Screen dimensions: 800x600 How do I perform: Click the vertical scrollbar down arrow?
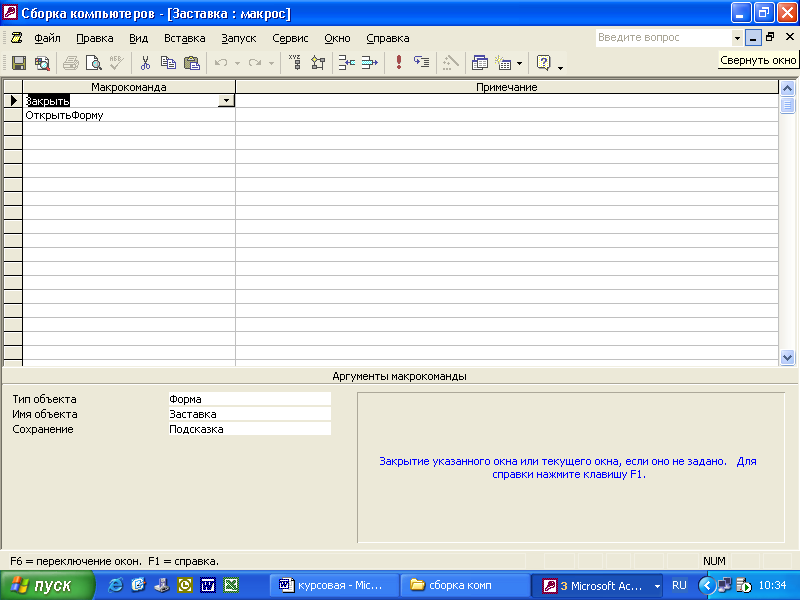[x=787, y=357]
